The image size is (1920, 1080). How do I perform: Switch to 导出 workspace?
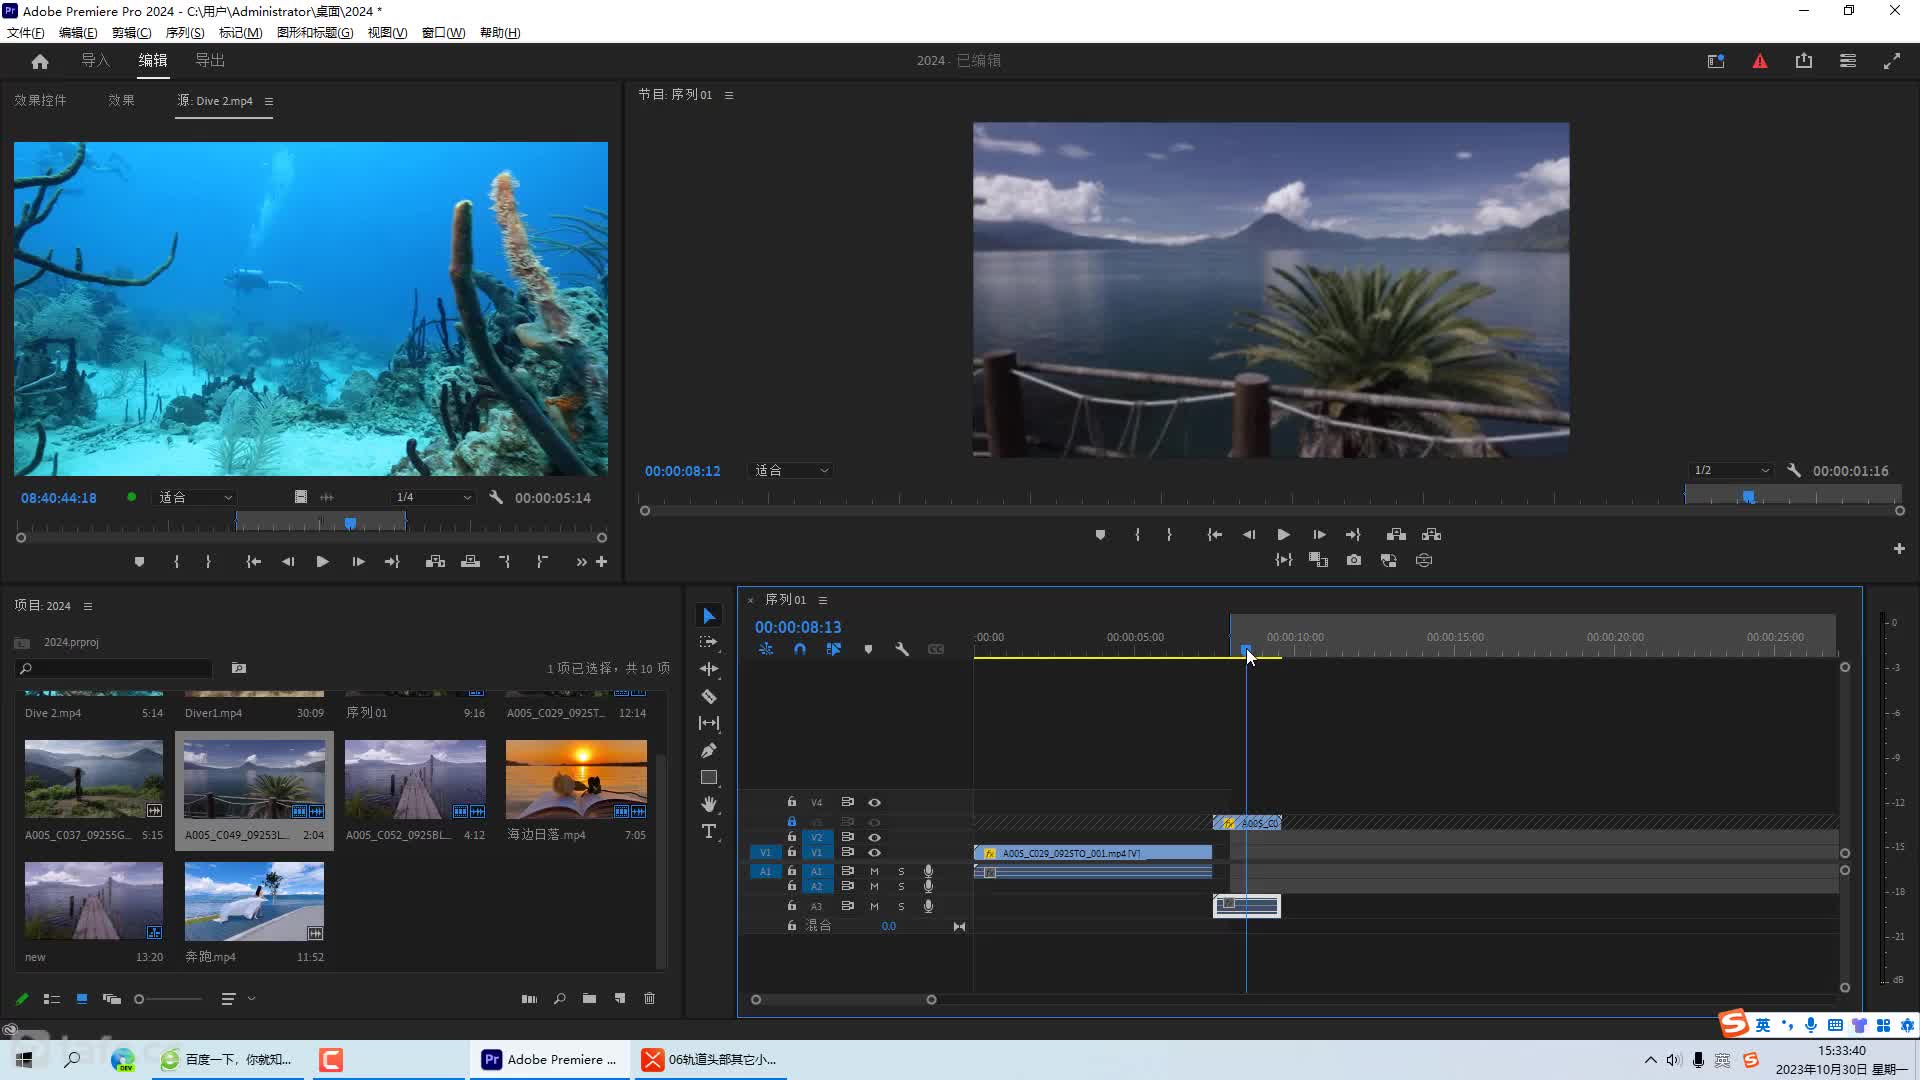pyautogui.click(x=209, y=60)
